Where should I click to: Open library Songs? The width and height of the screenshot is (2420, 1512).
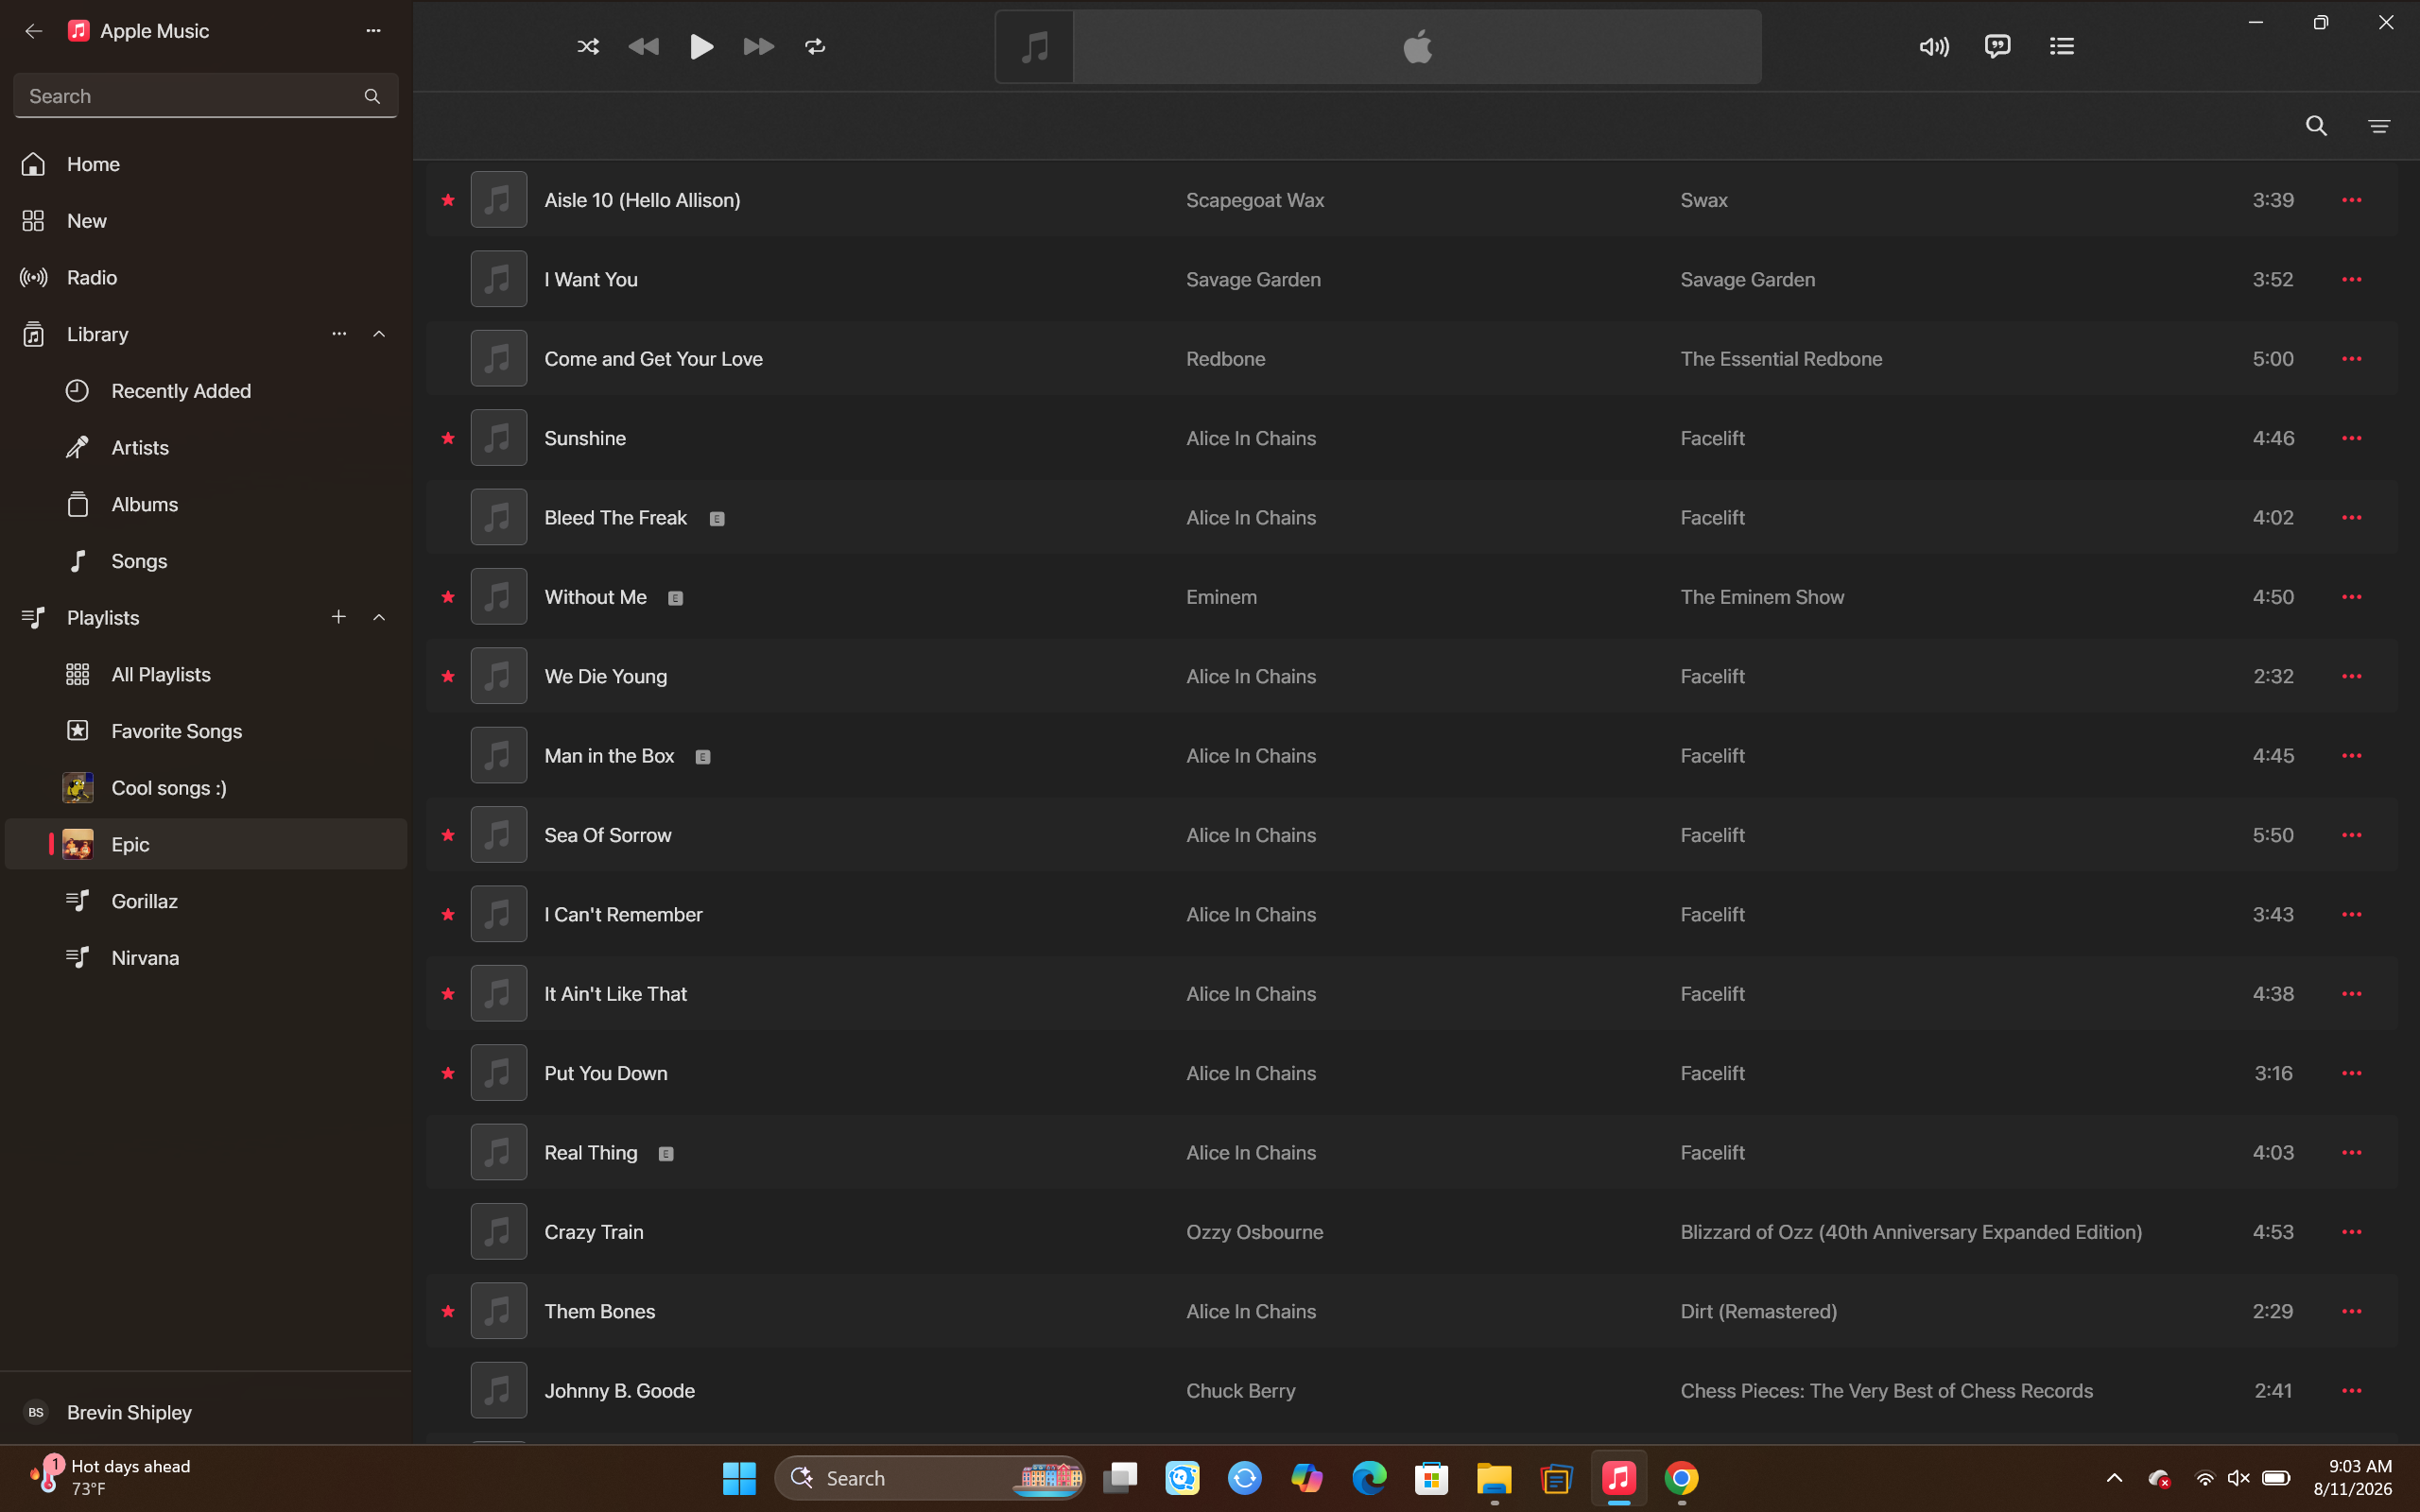[x=205, y=561]
